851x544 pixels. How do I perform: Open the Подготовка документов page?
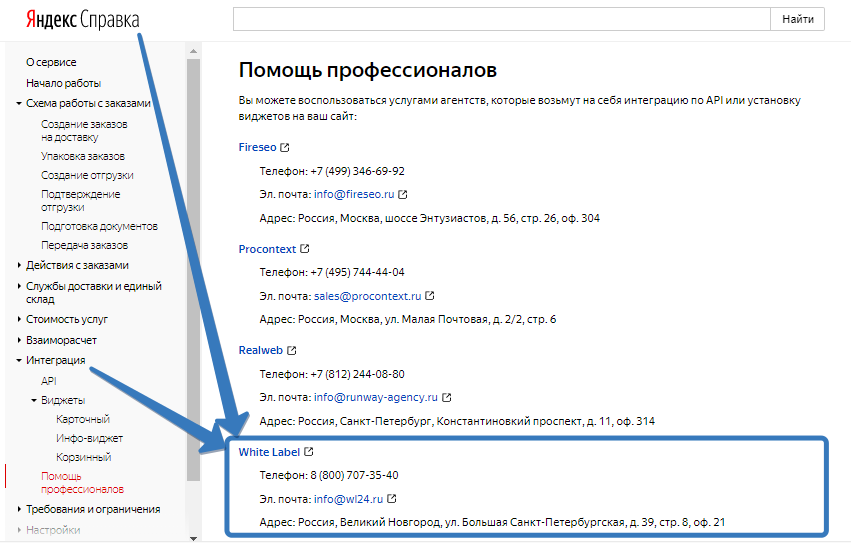[99, 226]
